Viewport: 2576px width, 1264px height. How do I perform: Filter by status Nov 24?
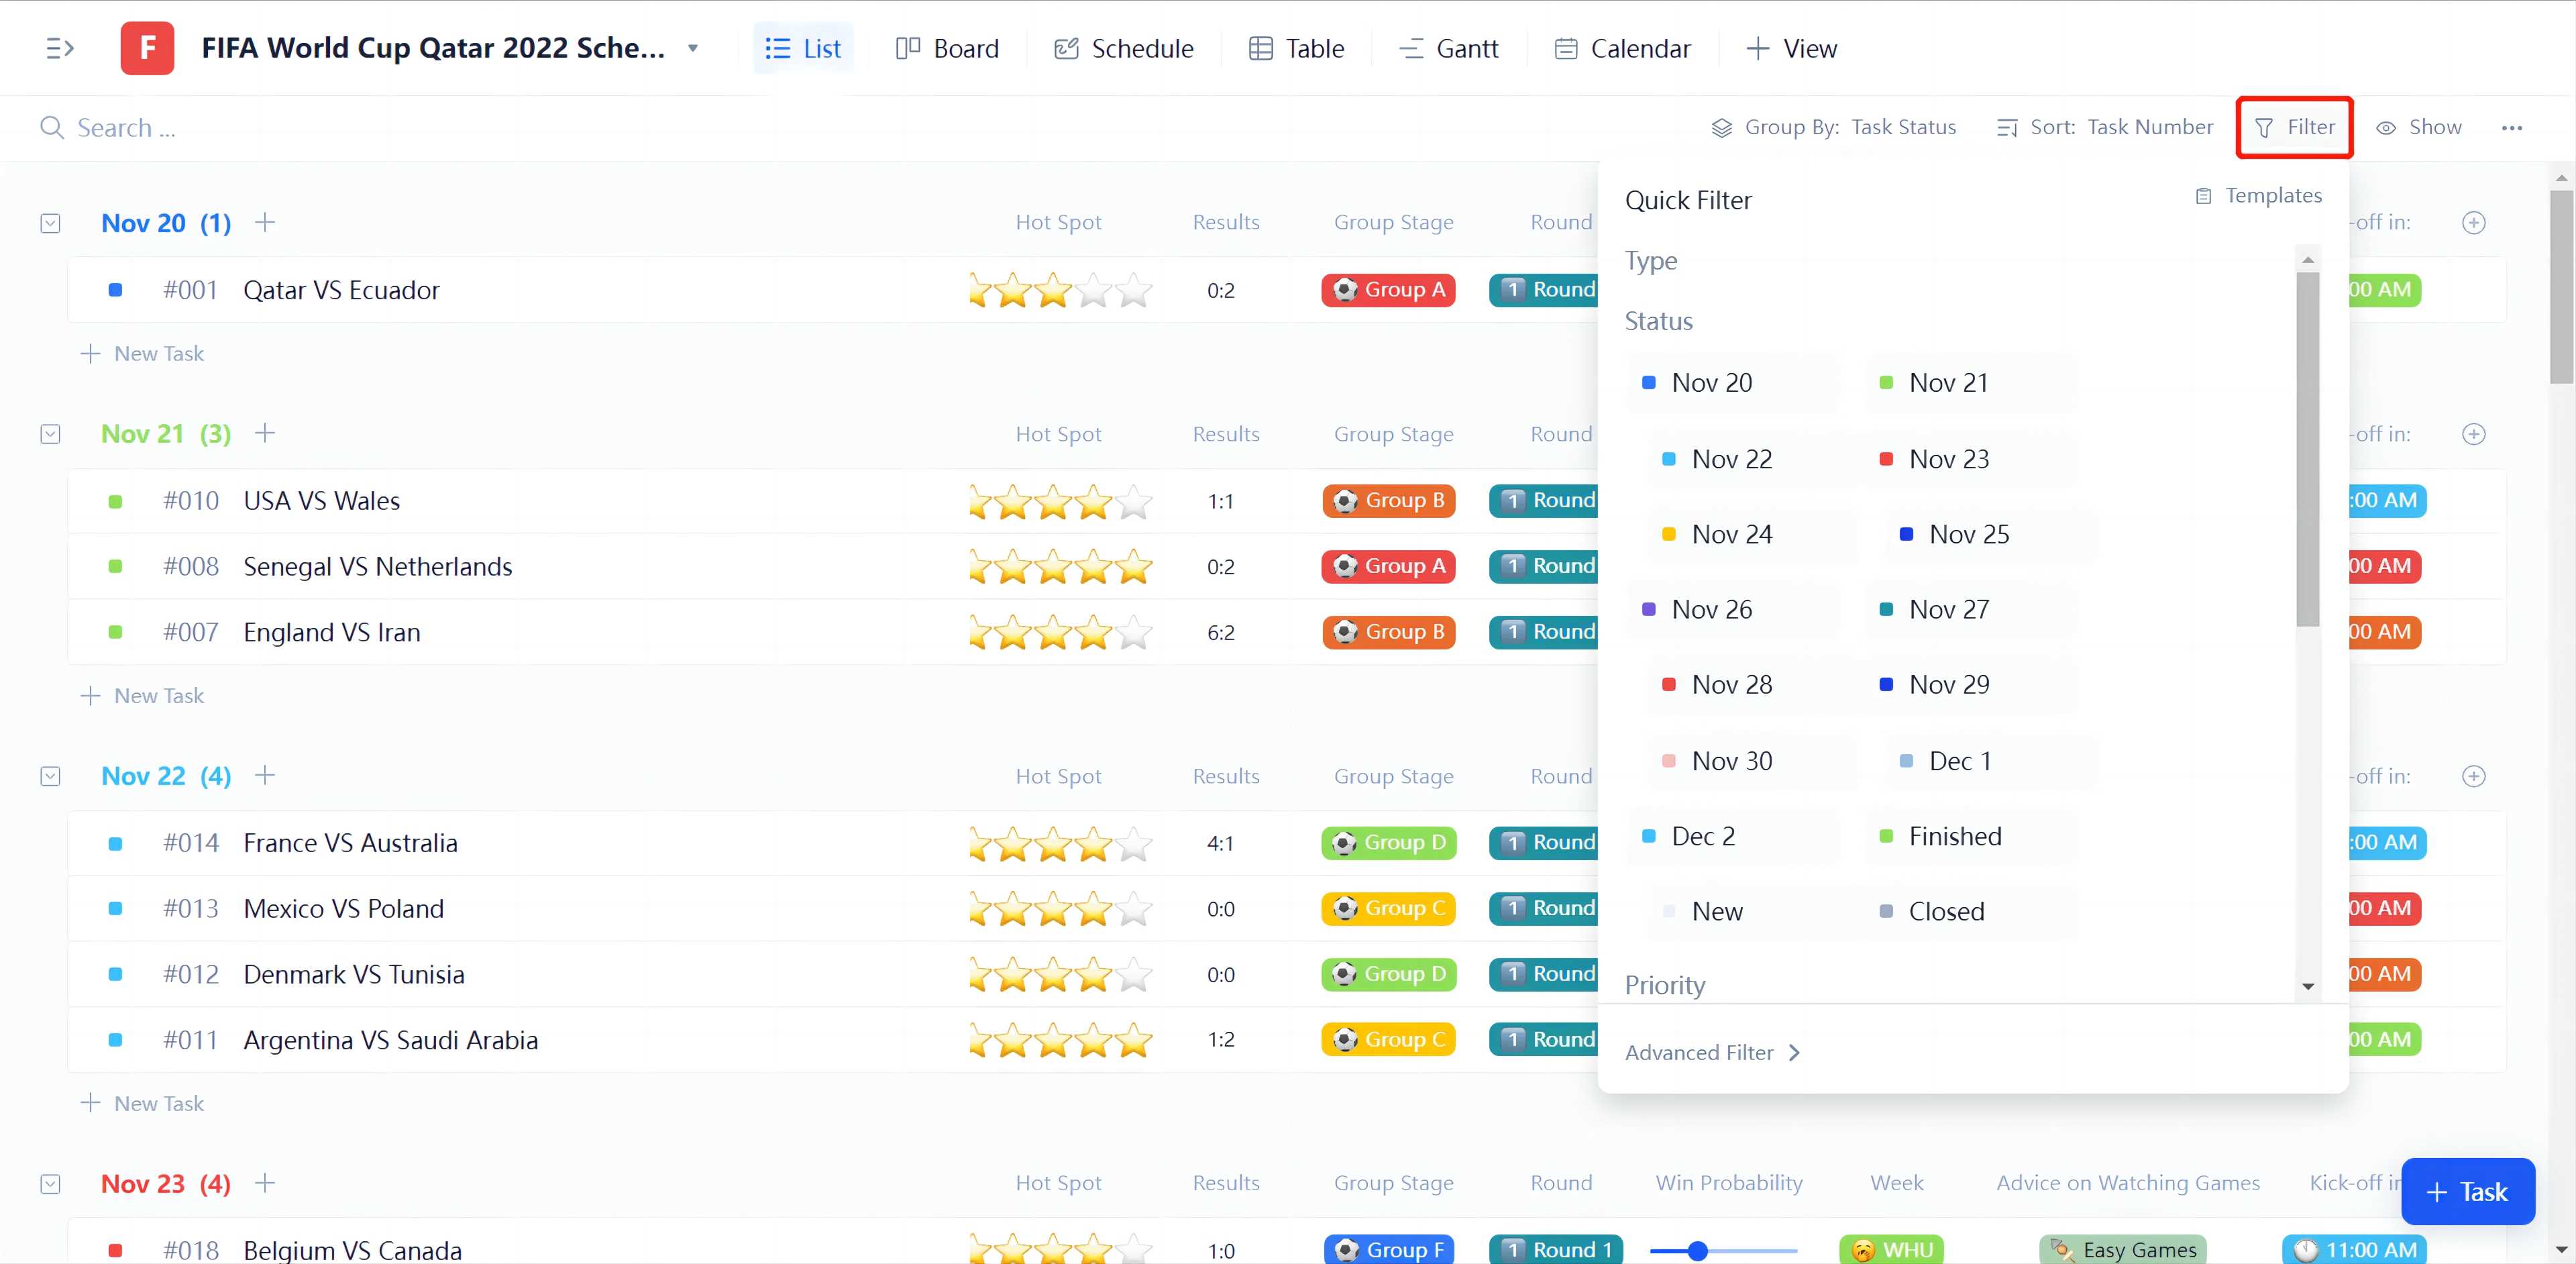click(1753, 534)
